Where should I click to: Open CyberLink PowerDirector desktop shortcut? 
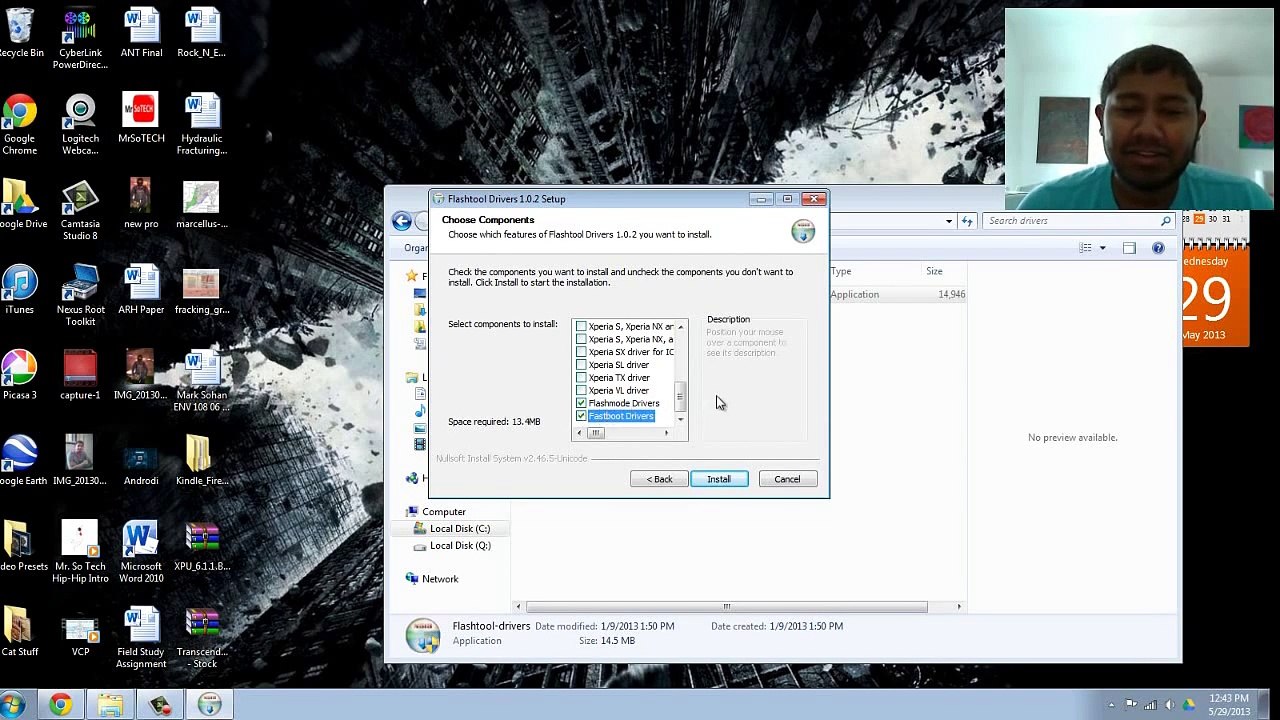point(81,40)
